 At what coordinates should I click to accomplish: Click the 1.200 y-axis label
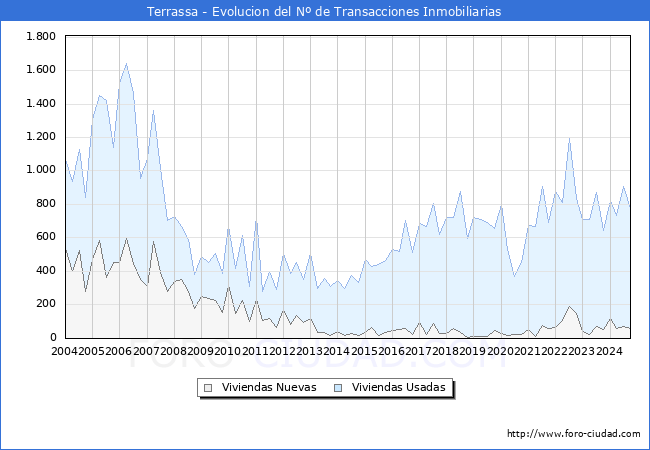point(41,136)
